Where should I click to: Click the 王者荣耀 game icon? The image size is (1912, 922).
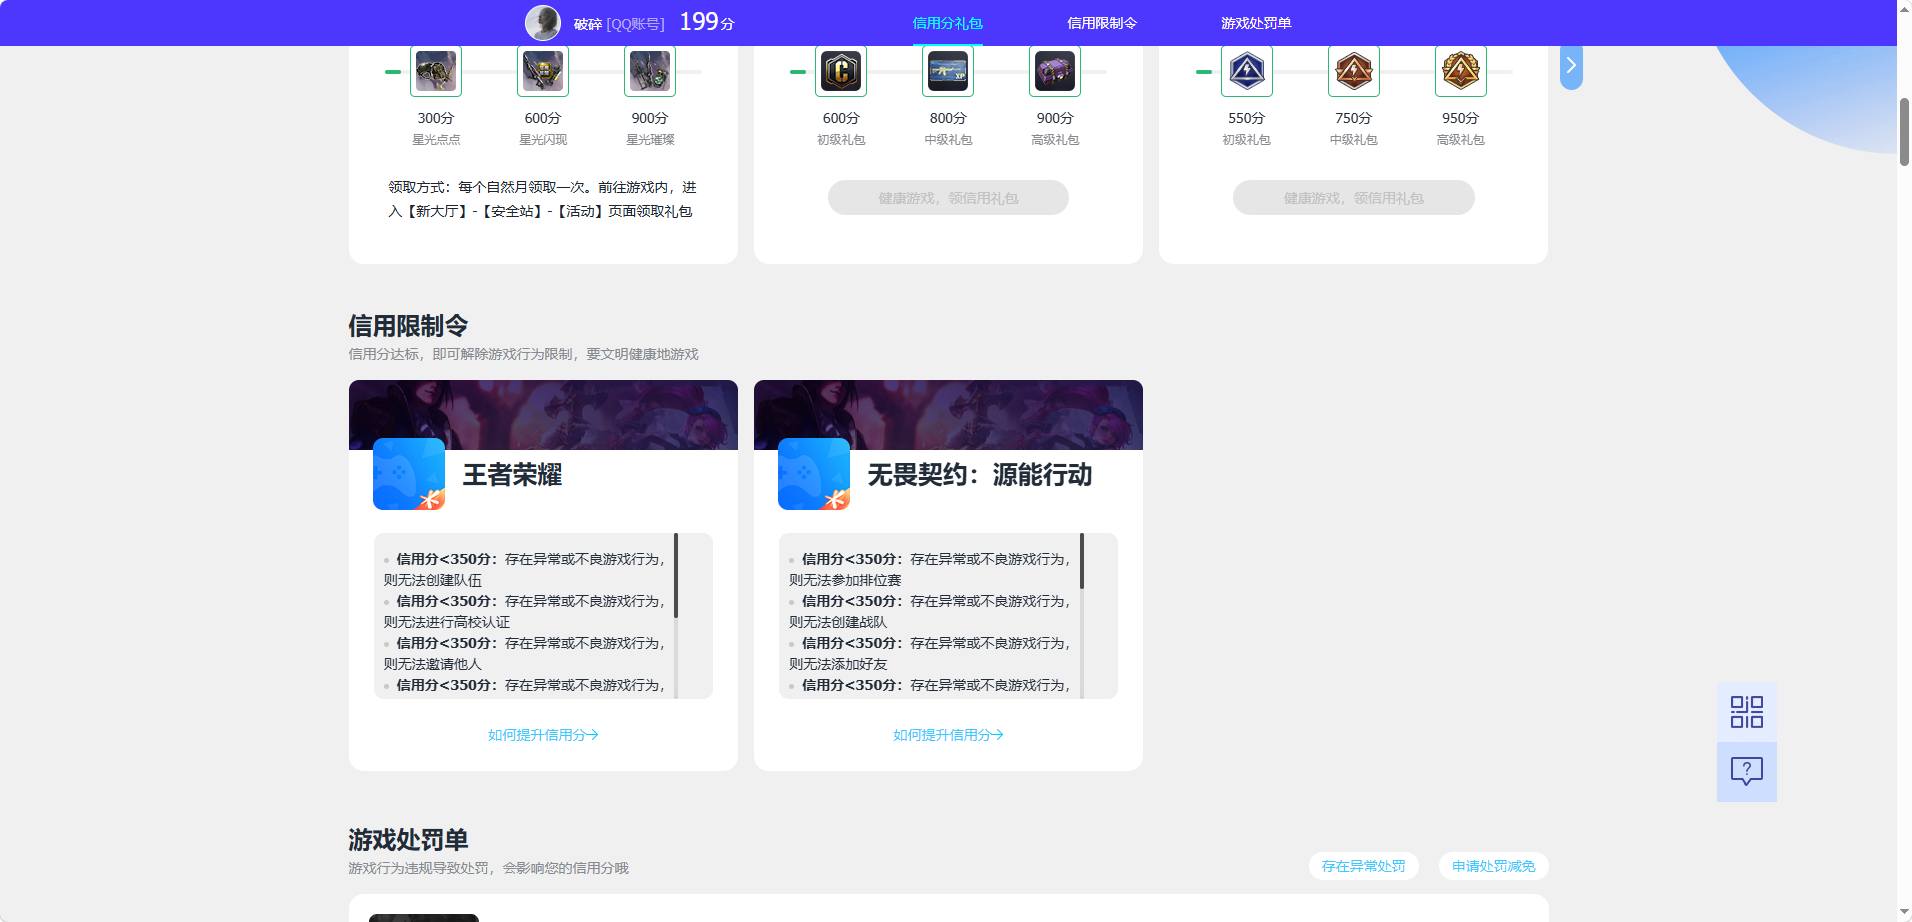(409, 474)
